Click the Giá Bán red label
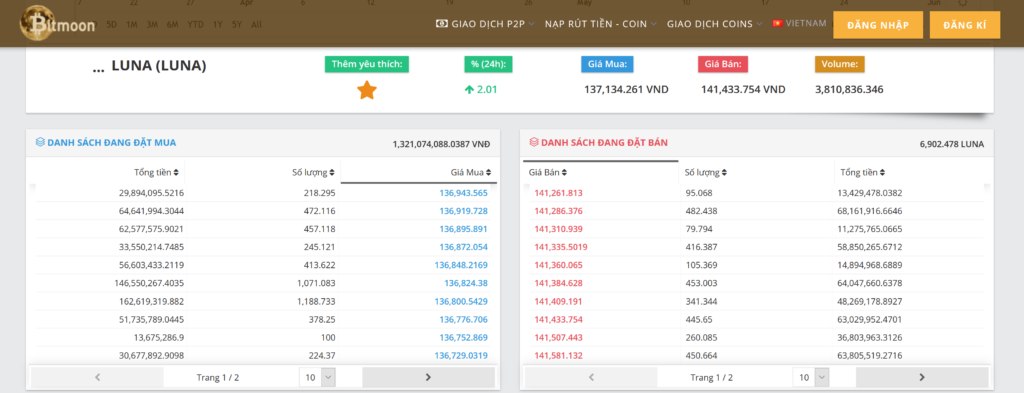1024x393 pixels. (x=723, y=64)
